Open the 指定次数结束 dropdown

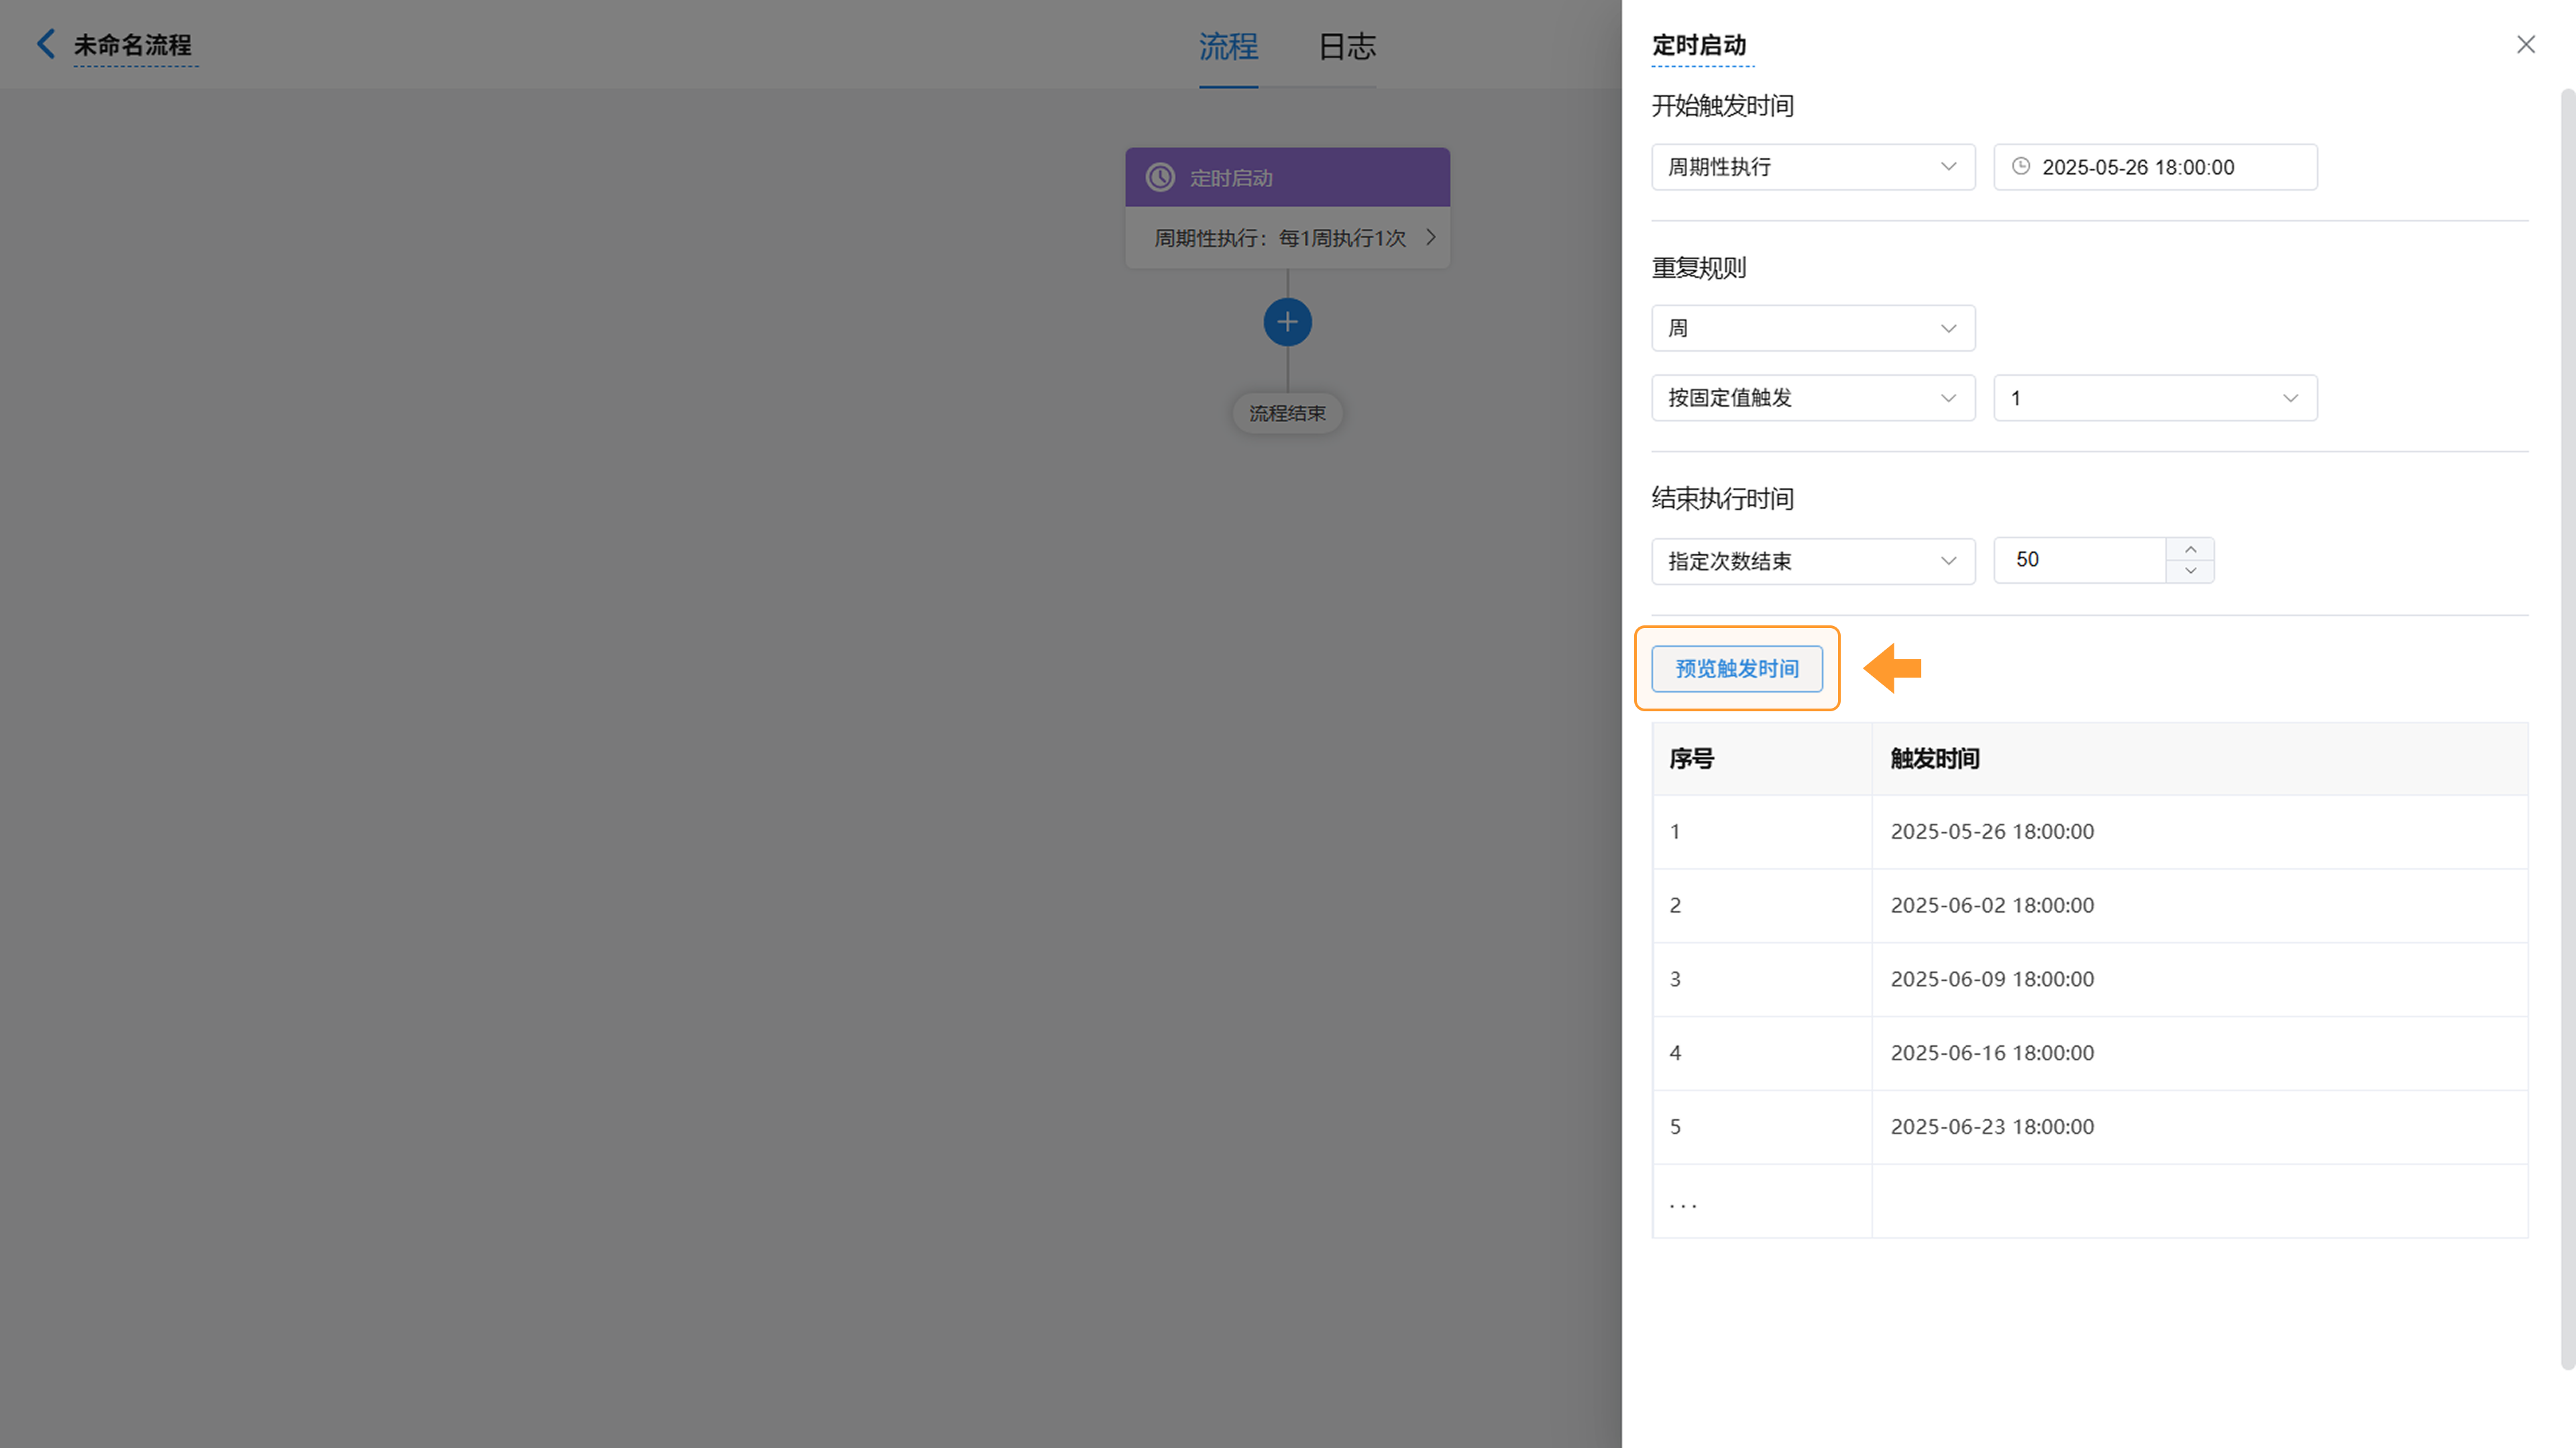pyautogui.click(x=1813, y=561)
